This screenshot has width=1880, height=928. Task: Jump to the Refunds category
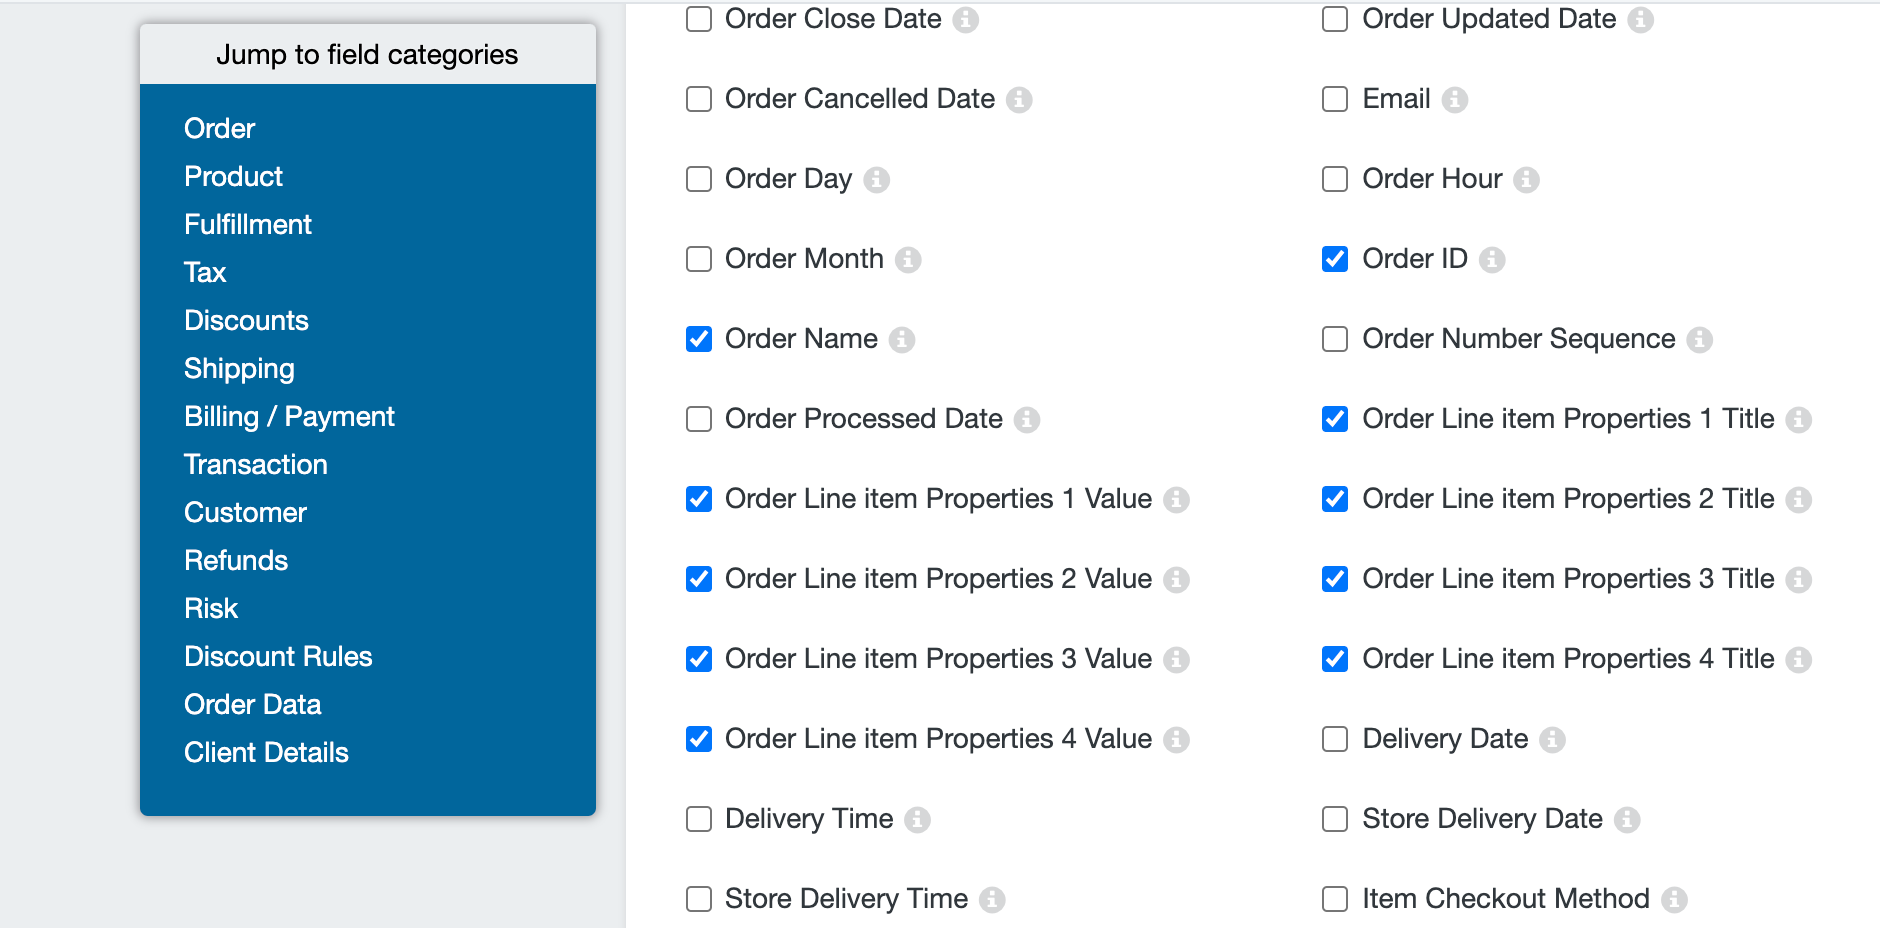click(x=236, y=560)
